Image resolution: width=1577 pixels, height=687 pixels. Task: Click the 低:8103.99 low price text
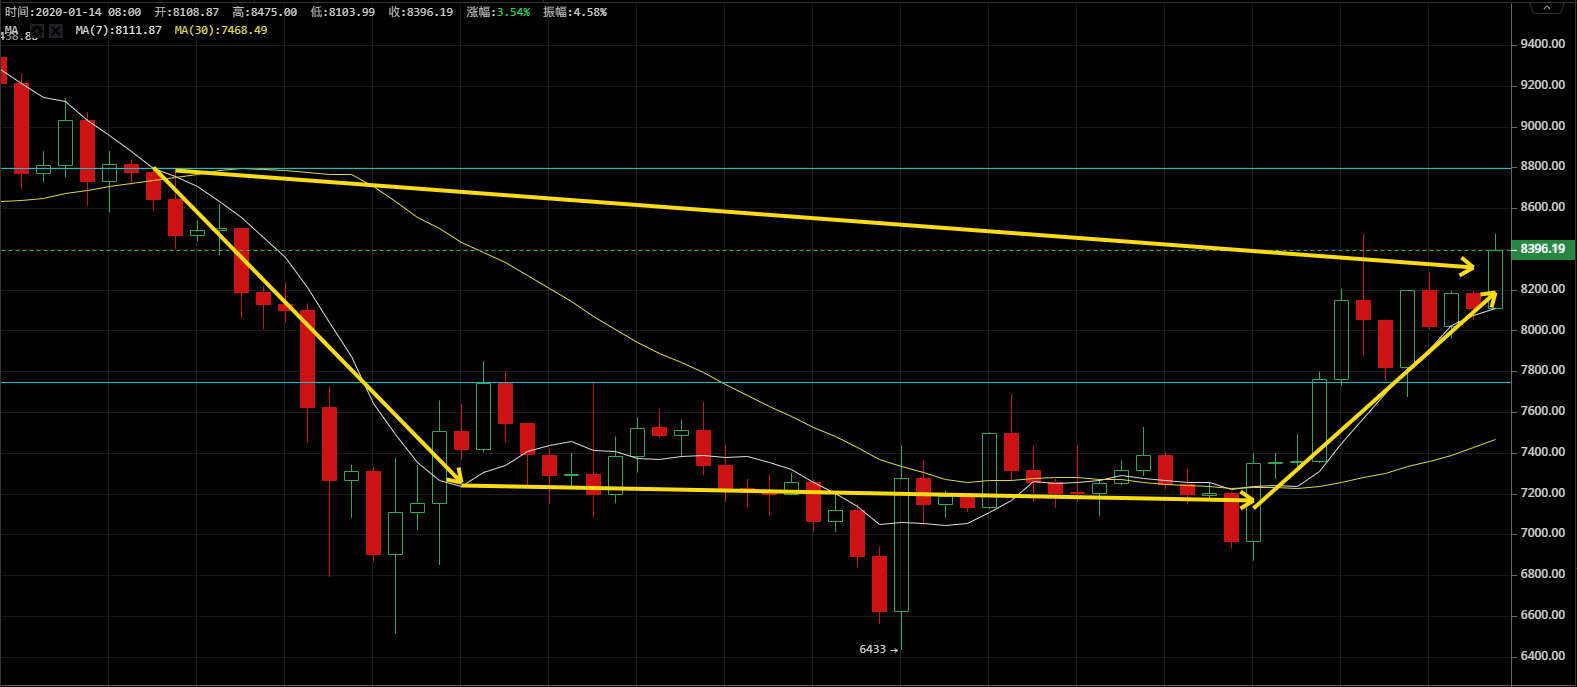343,12
